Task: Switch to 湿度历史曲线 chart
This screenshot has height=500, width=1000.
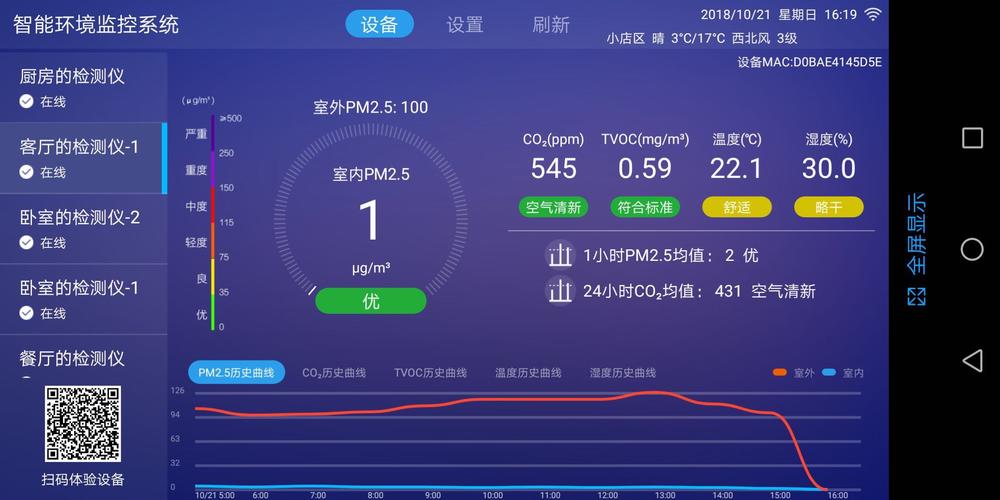Action: pyautogui.click(x=623, y=372)
